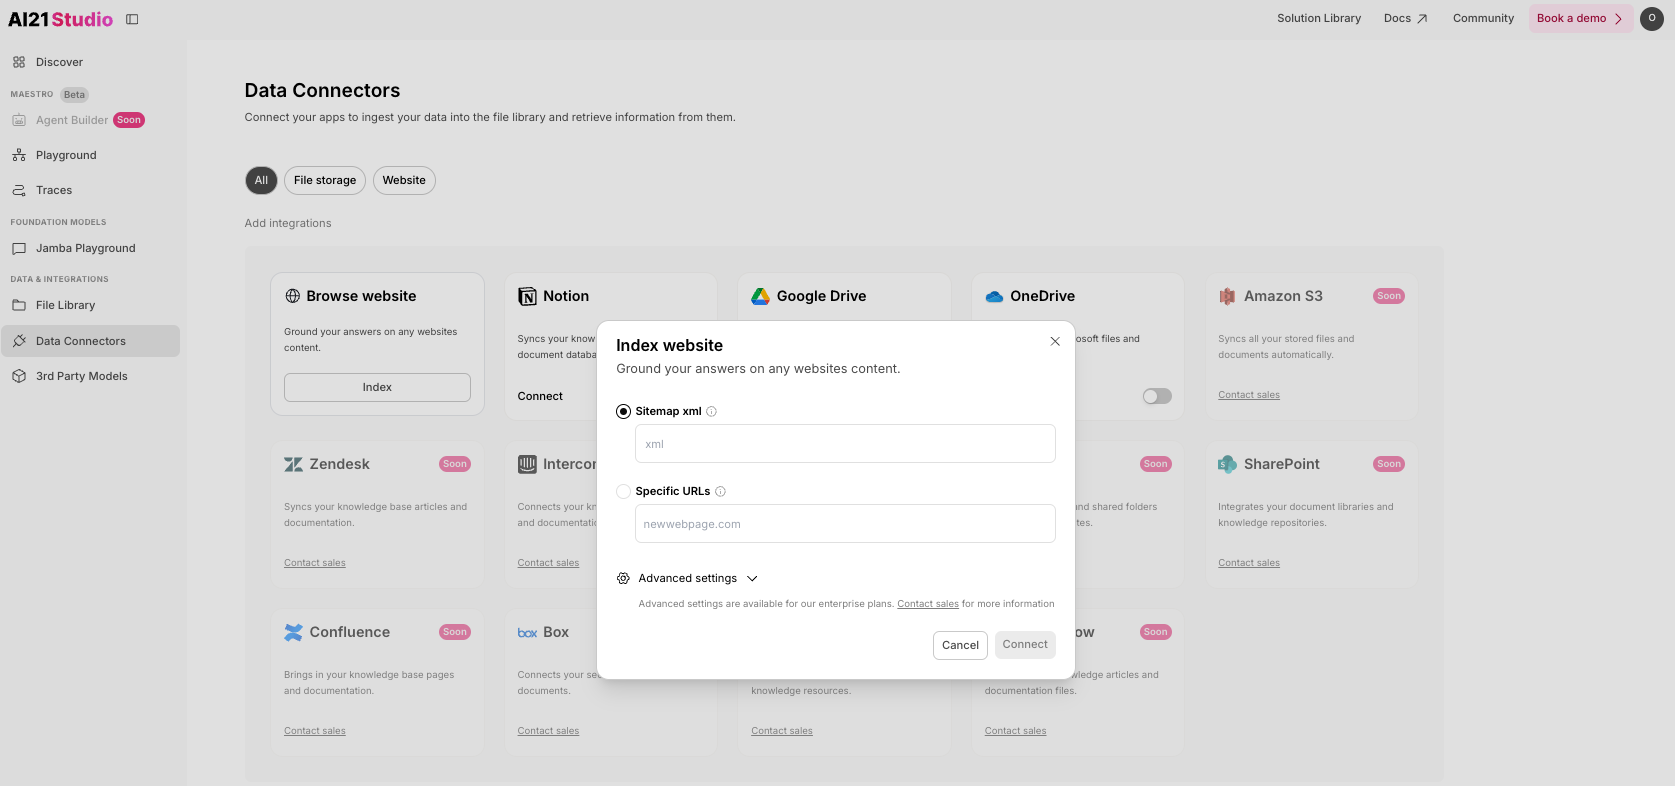This screenshot has width=1675, height=786.
Task: Click the 3rd Party Models cube icon
Action: (x=19, y=376)
